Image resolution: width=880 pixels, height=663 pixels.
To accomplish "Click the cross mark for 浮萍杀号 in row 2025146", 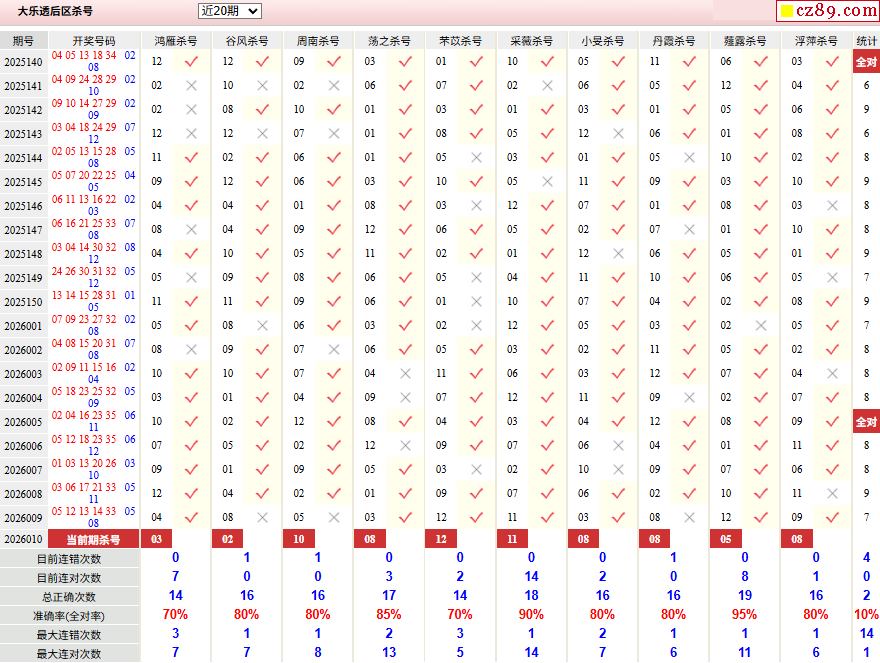I will [832, 206].
